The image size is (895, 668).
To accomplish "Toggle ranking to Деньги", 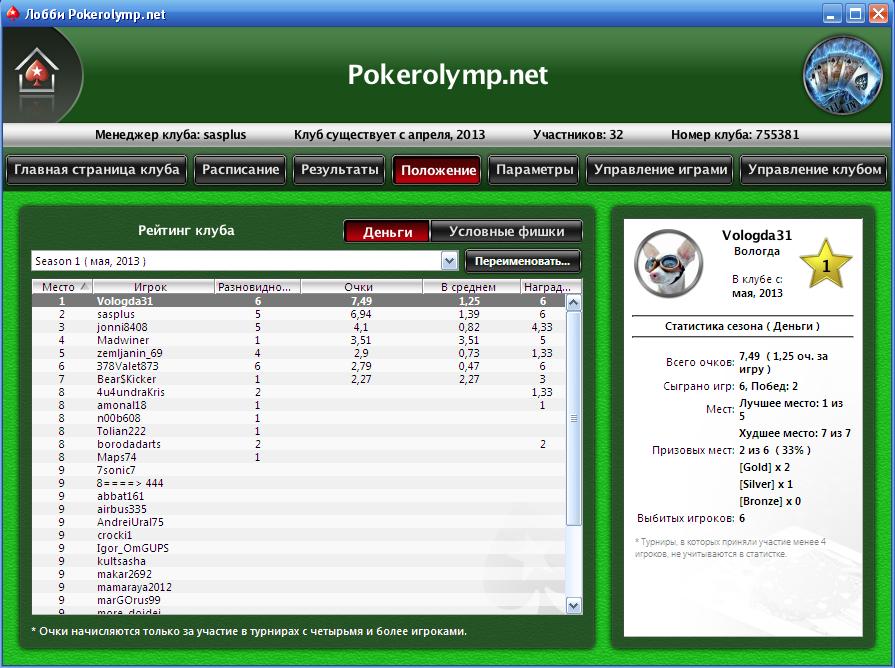I will tap(387, 232).
